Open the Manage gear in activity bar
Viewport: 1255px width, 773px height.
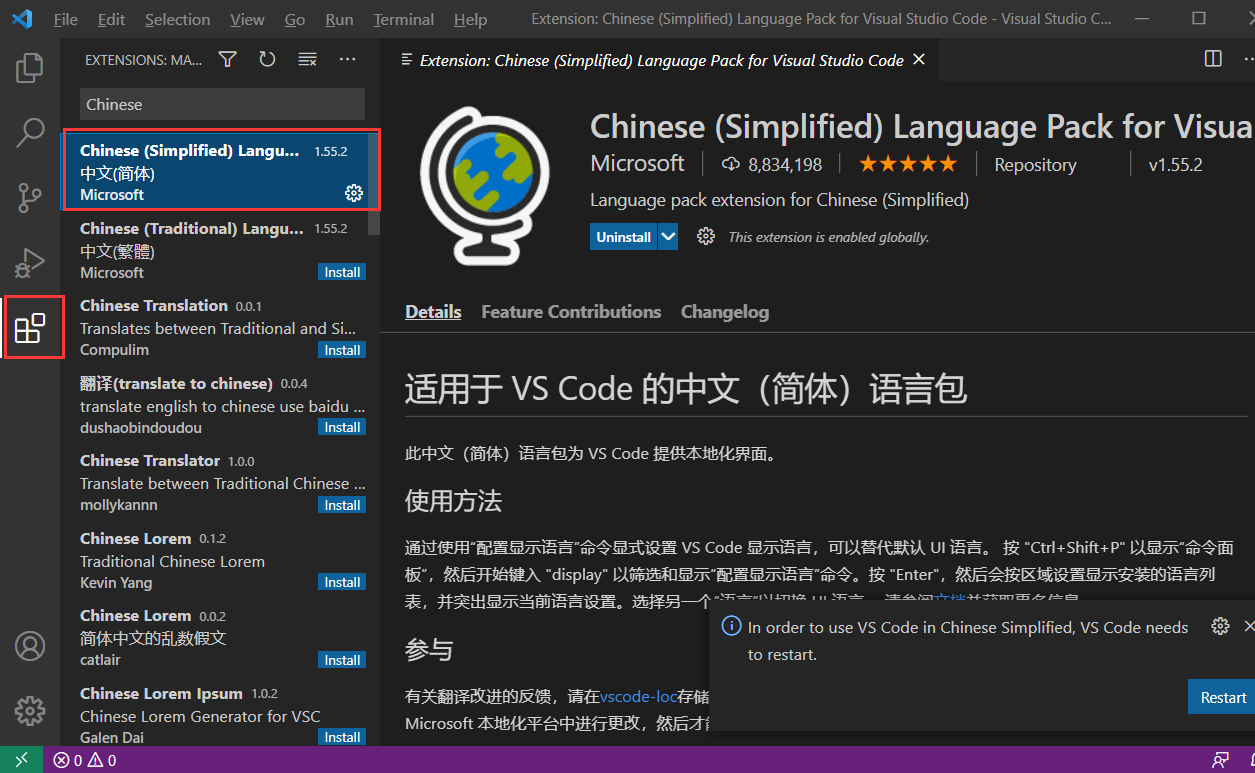[x=30, y=711]
